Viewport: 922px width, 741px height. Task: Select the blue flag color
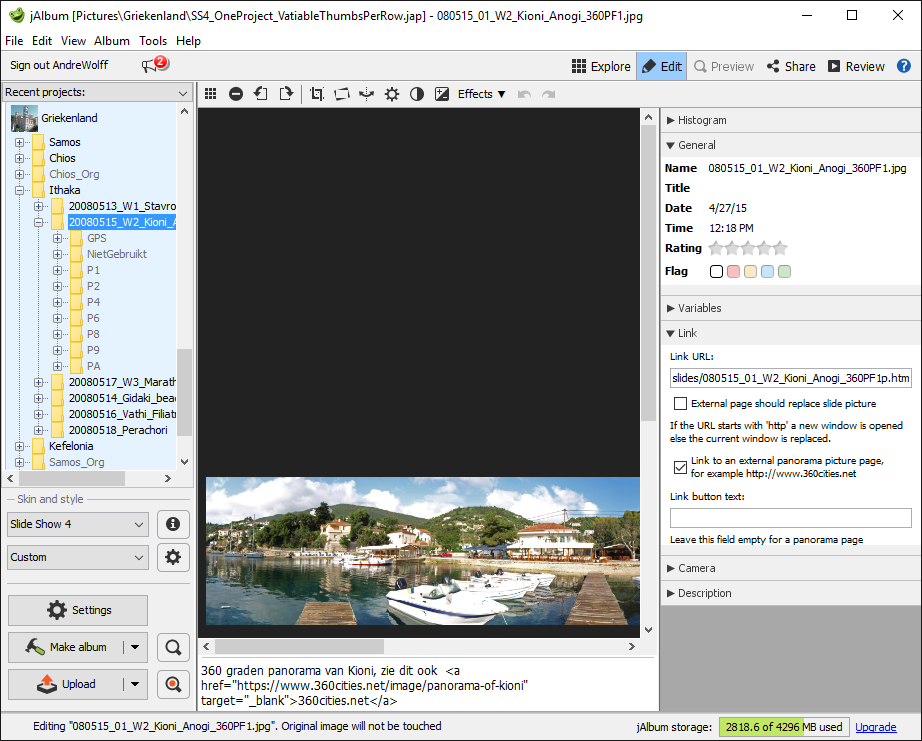767,271
